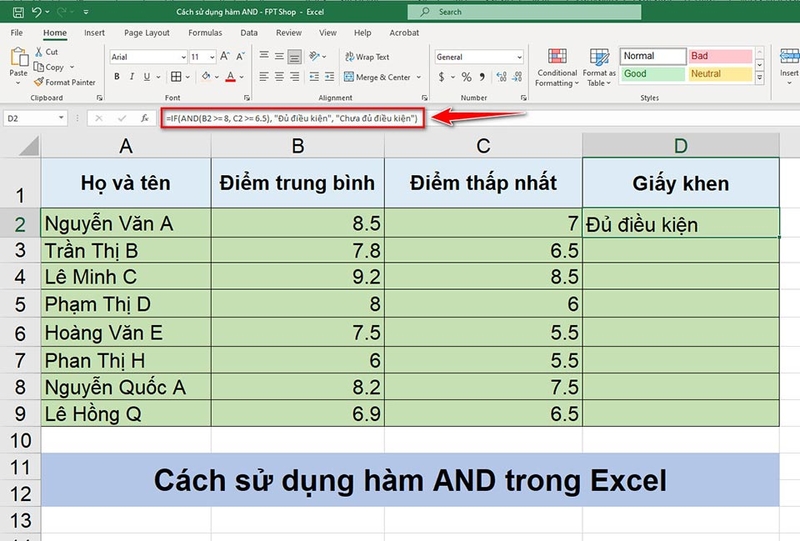800x541 pixels.
Task: Enable Wrap Text
Action: point(367,57)
